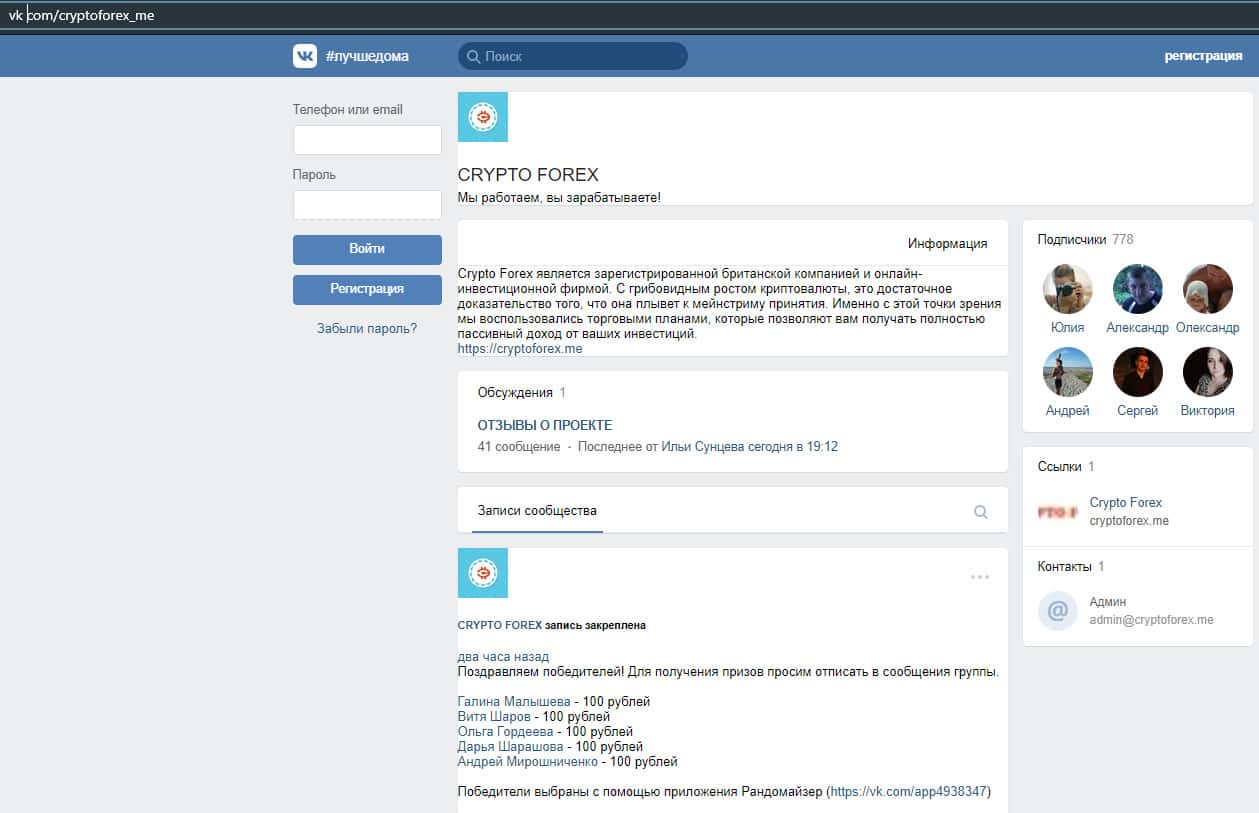Open subscriber Александр's avatar
The image size is (1259, 813).
point(1138,289)
